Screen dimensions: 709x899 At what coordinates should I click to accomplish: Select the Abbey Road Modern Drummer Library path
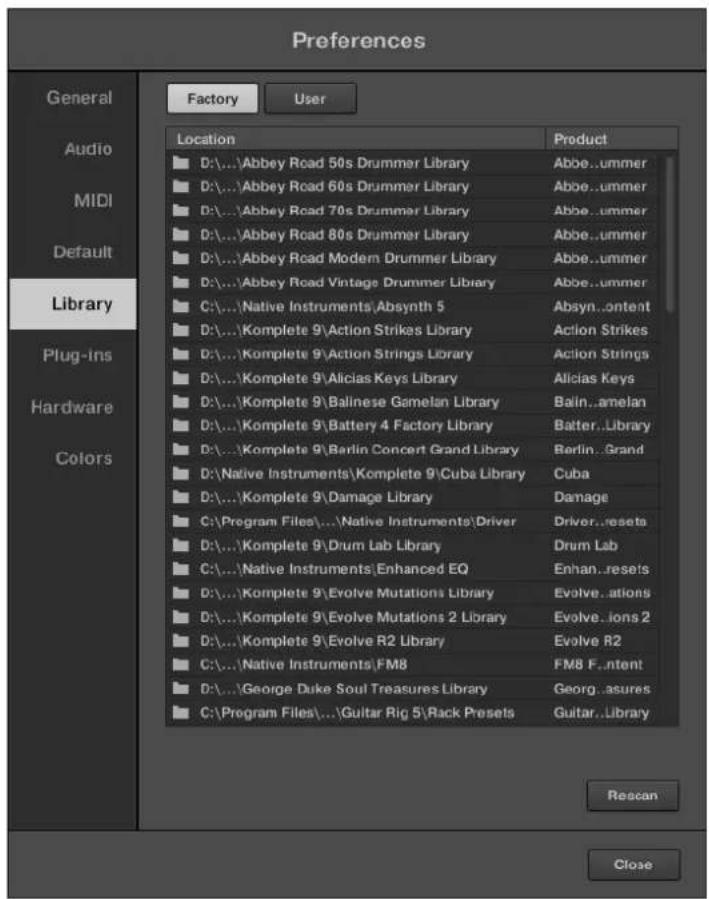point(348,259)
